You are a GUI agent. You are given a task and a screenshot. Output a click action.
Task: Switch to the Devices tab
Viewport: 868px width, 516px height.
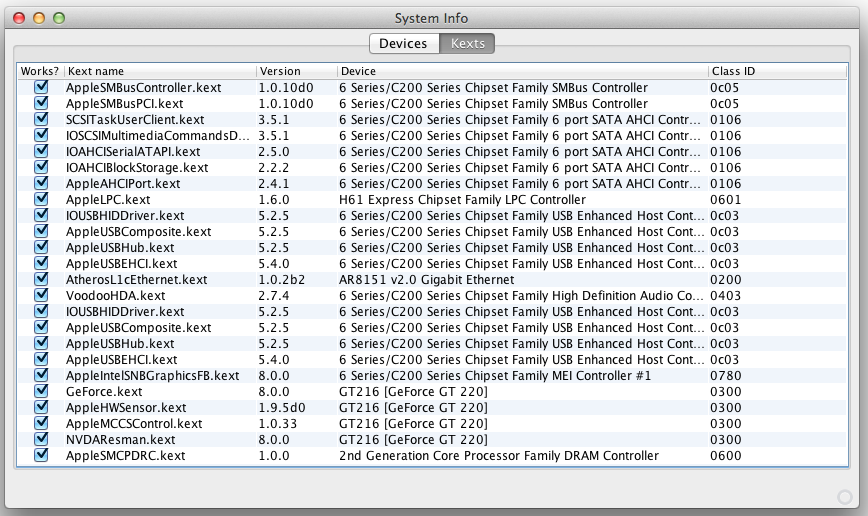click(404, 44)
